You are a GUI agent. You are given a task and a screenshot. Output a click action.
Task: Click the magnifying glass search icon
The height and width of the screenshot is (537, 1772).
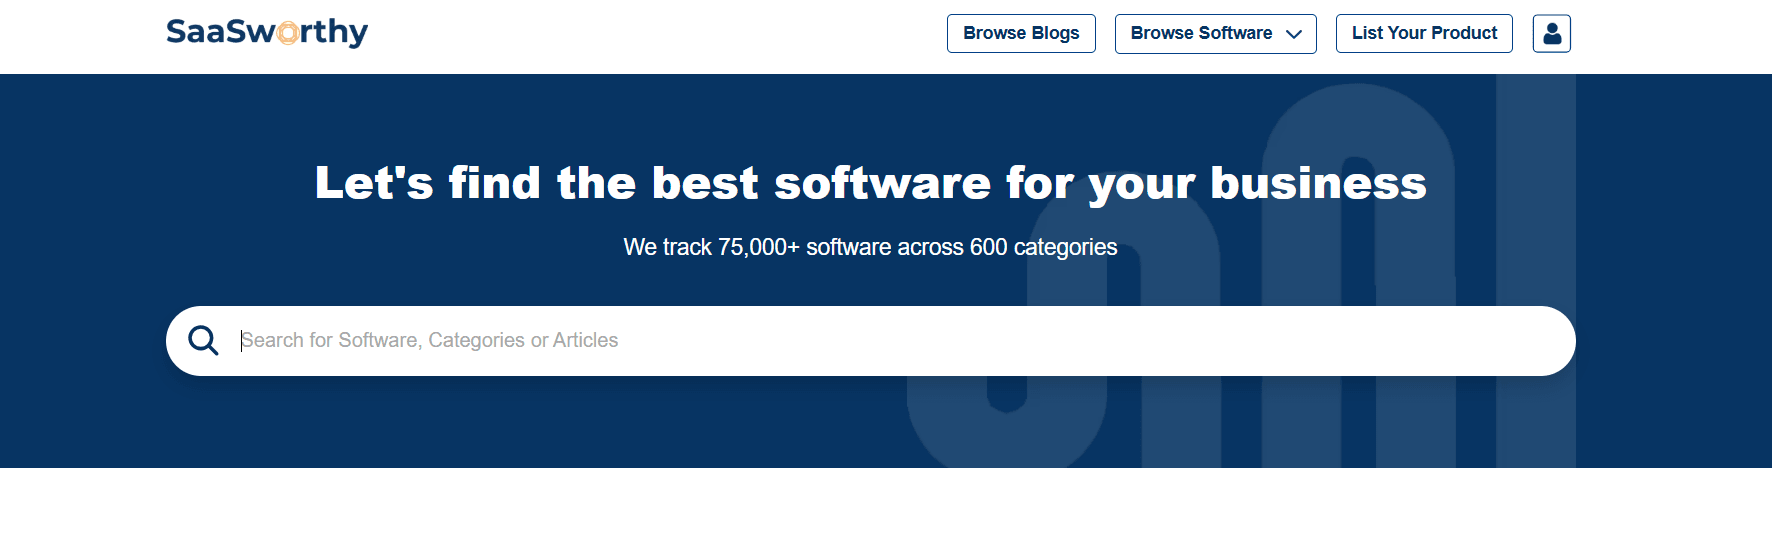[x=203, y=341]
